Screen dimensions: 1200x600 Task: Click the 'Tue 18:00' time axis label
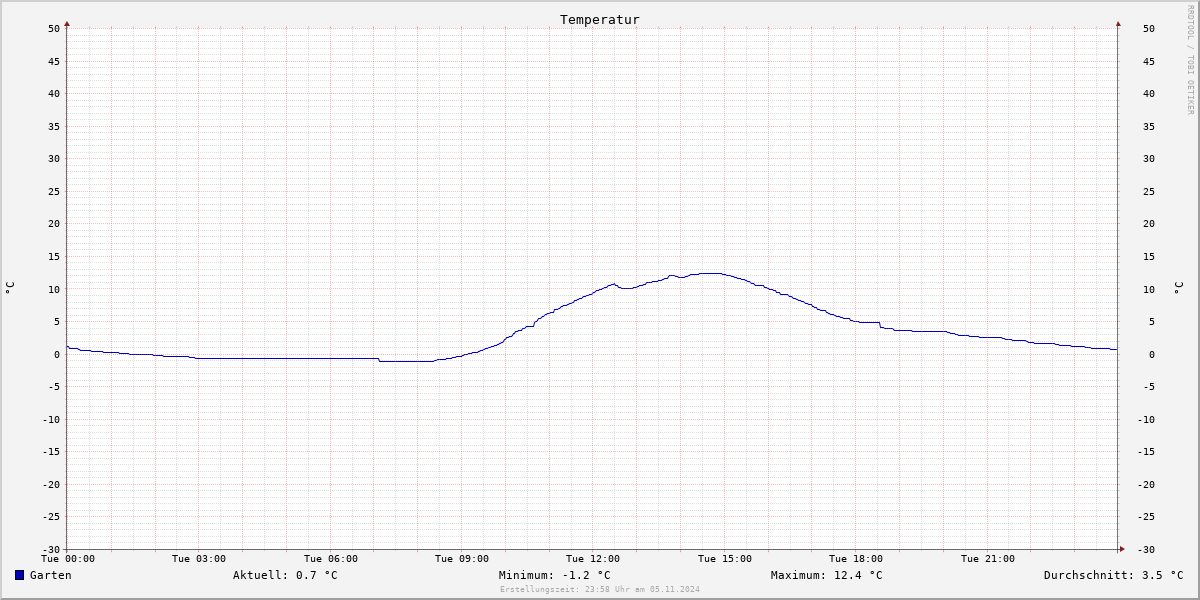click(856, 559)
